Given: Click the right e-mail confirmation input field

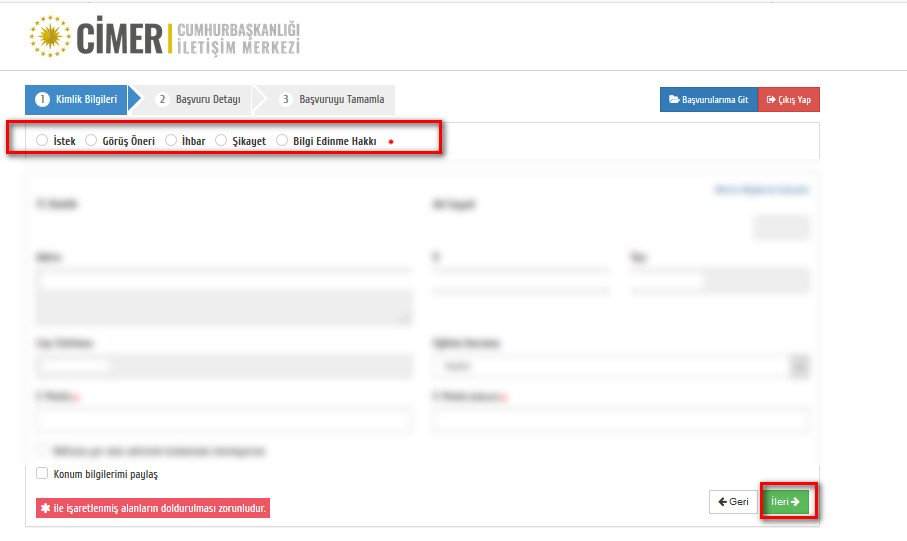Looking at the screenshot, I should [x=620, y=420].
